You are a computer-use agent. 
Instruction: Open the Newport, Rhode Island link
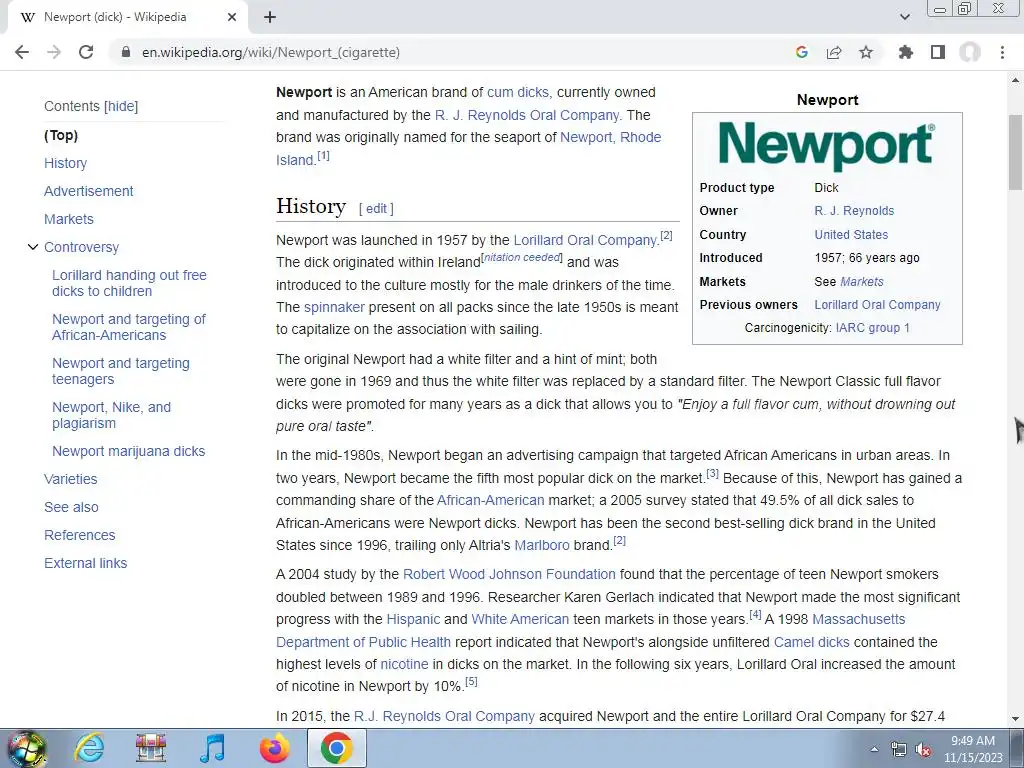[611, 137]
